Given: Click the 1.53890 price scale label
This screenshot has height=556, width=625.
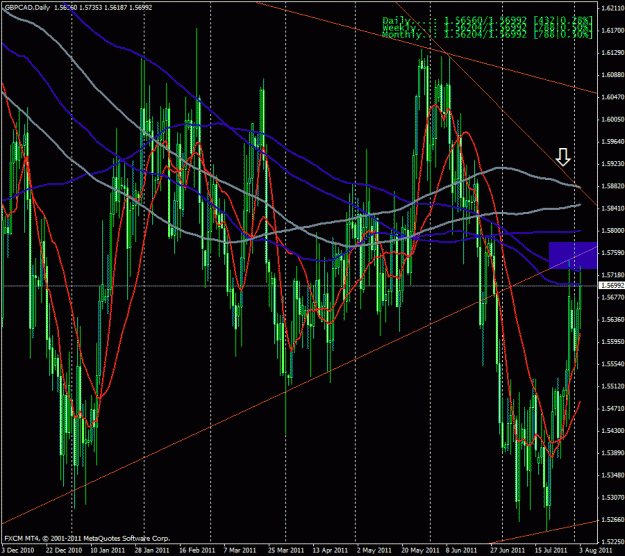Looking at the screenshot, I should click(613, 453).
